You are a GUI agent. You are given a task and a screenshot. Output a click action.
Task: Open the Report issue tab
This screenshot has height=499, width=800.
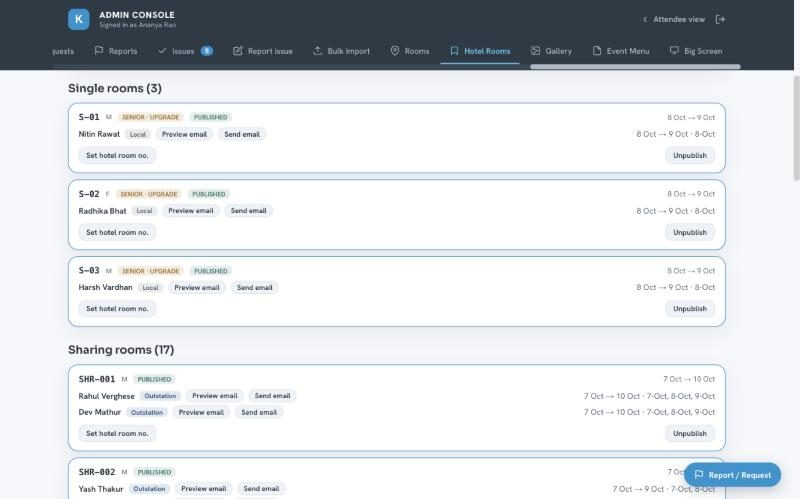(x=263, y=51)
